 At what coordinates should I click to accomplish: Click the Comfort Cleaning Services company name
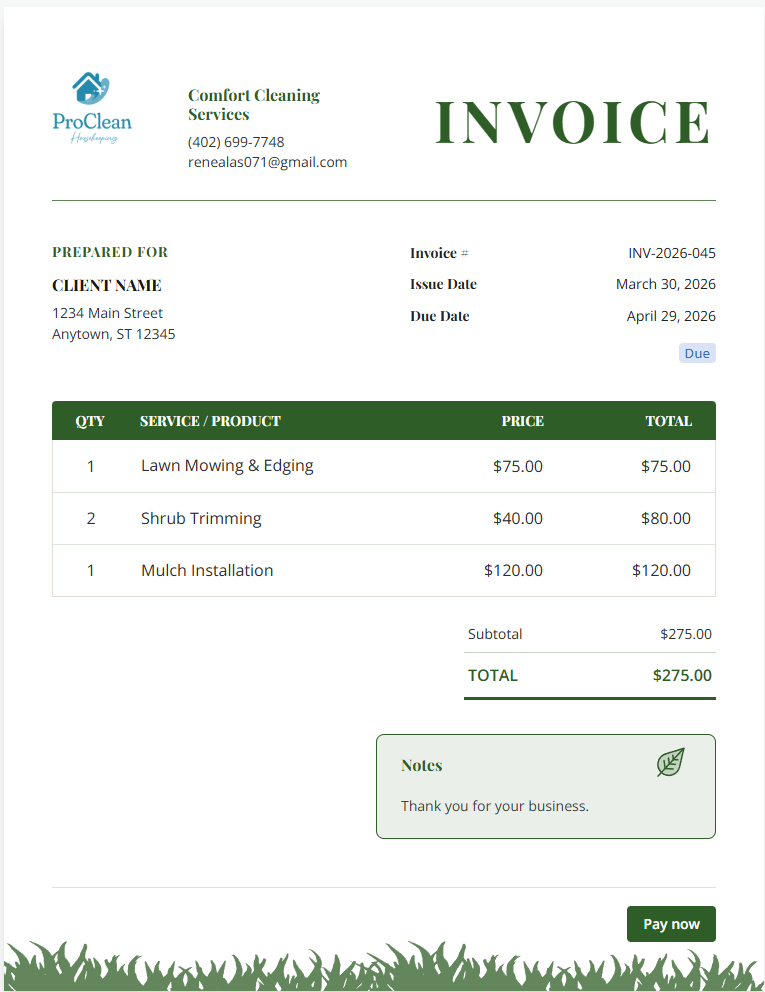pyautogui.click(x=254, y=104)
